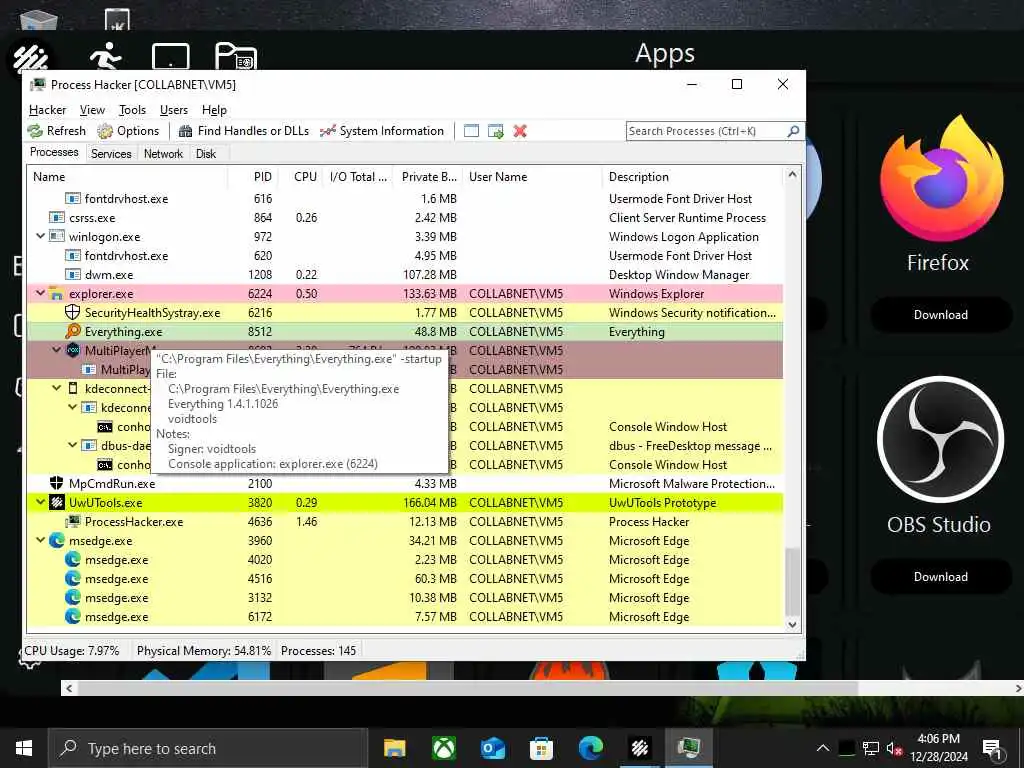Collapse the top kdeconnect tree node
The width and height of the screenshot is (1024, 768).
tap(57, 389)
